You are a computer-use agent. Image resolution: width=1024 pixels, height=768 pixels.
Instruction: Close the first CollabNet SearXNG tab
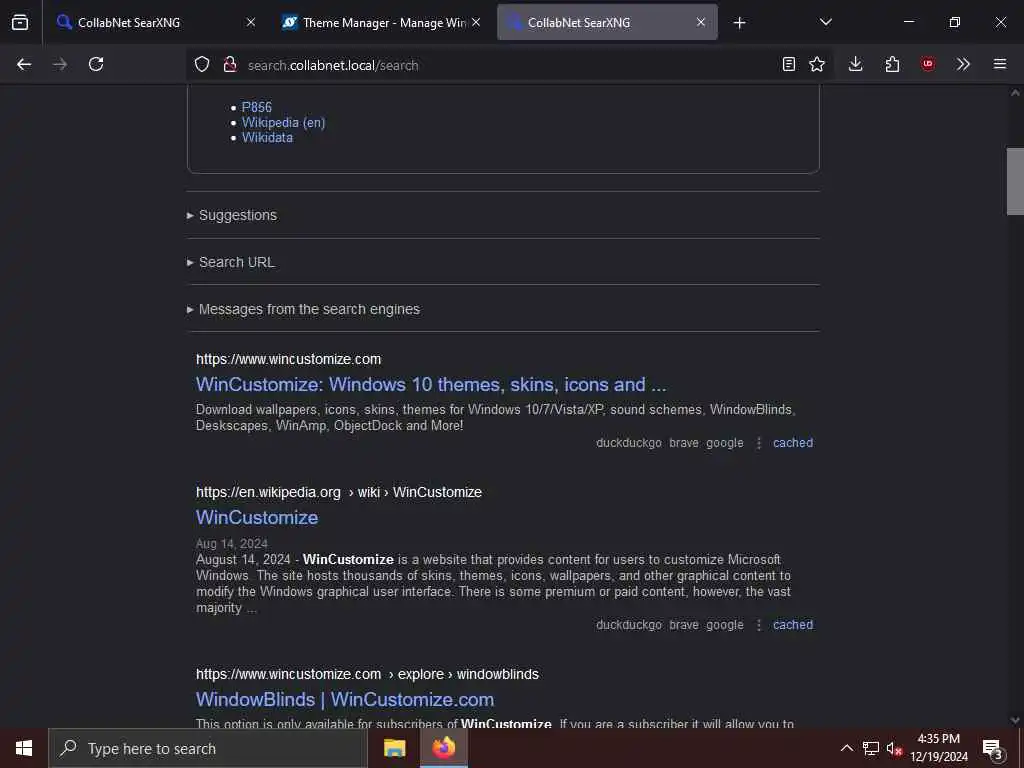tap(251, 22)
